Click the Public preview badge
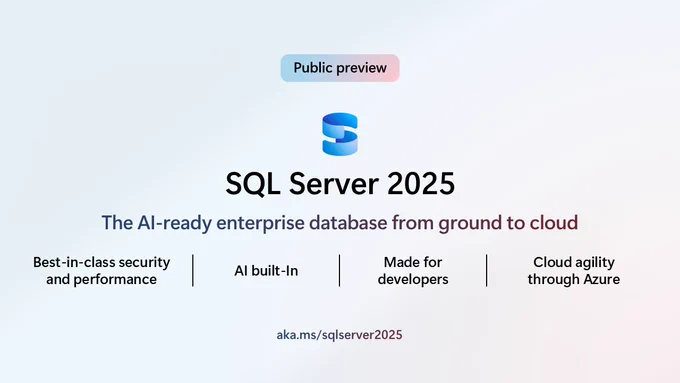The image size is (680, 383). coord(340,68)
